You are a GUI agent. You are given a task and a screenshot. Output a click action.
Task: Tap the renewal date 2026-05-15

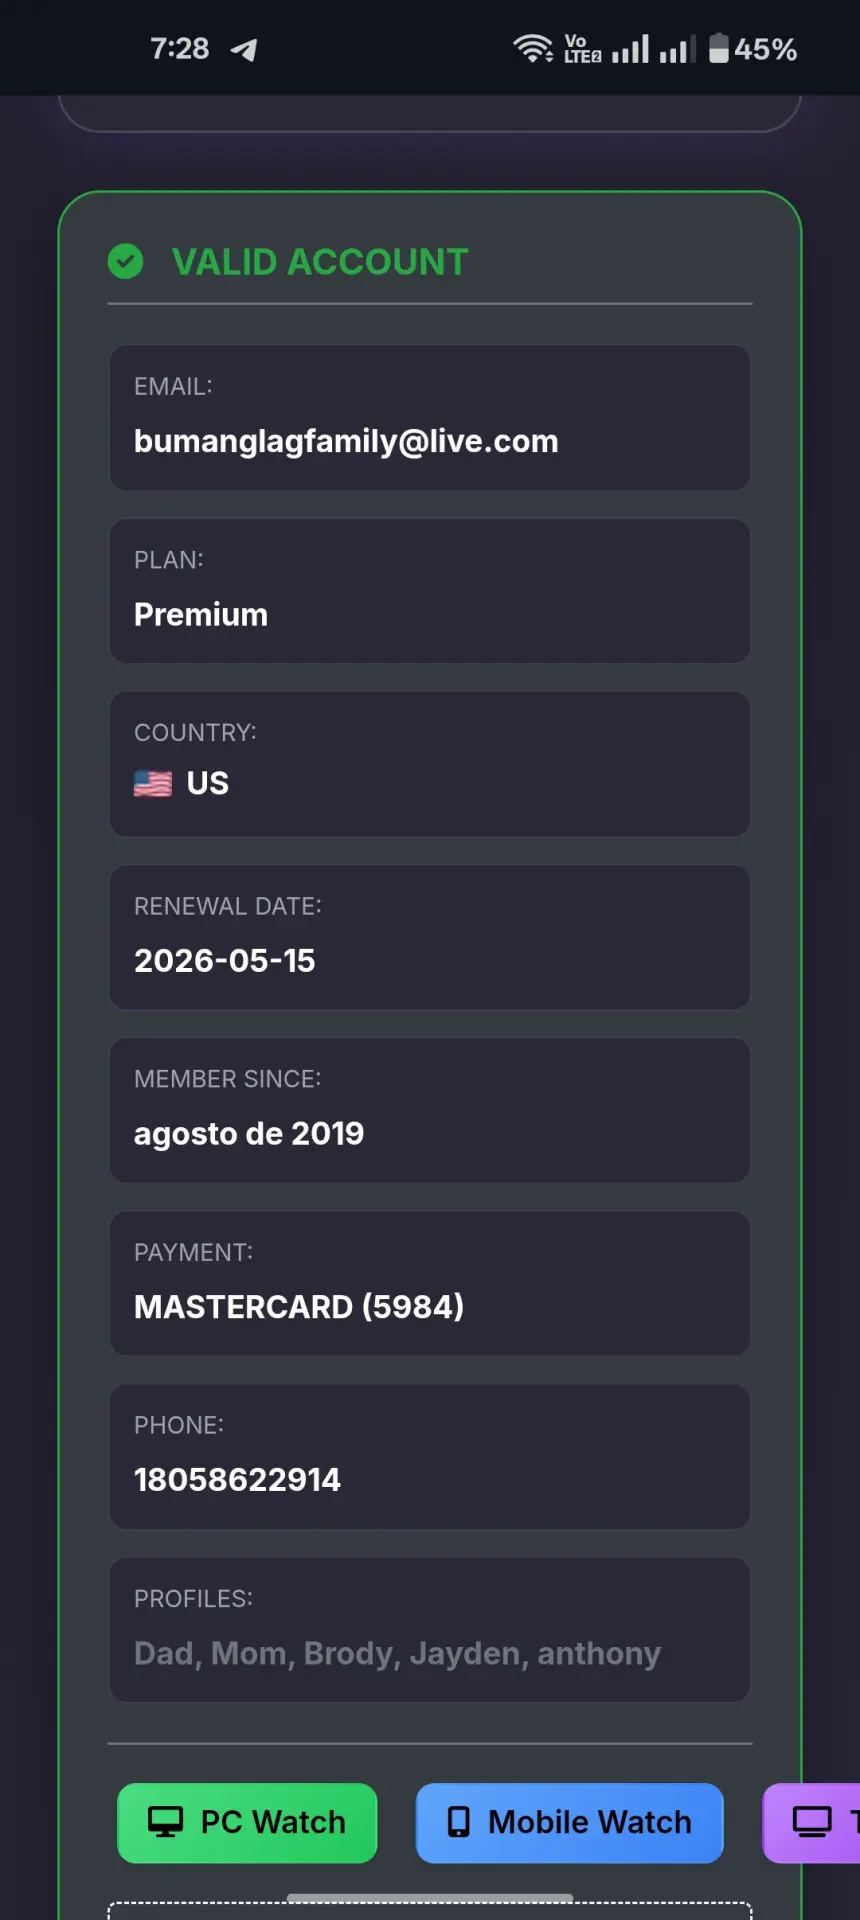coord(225,961)
